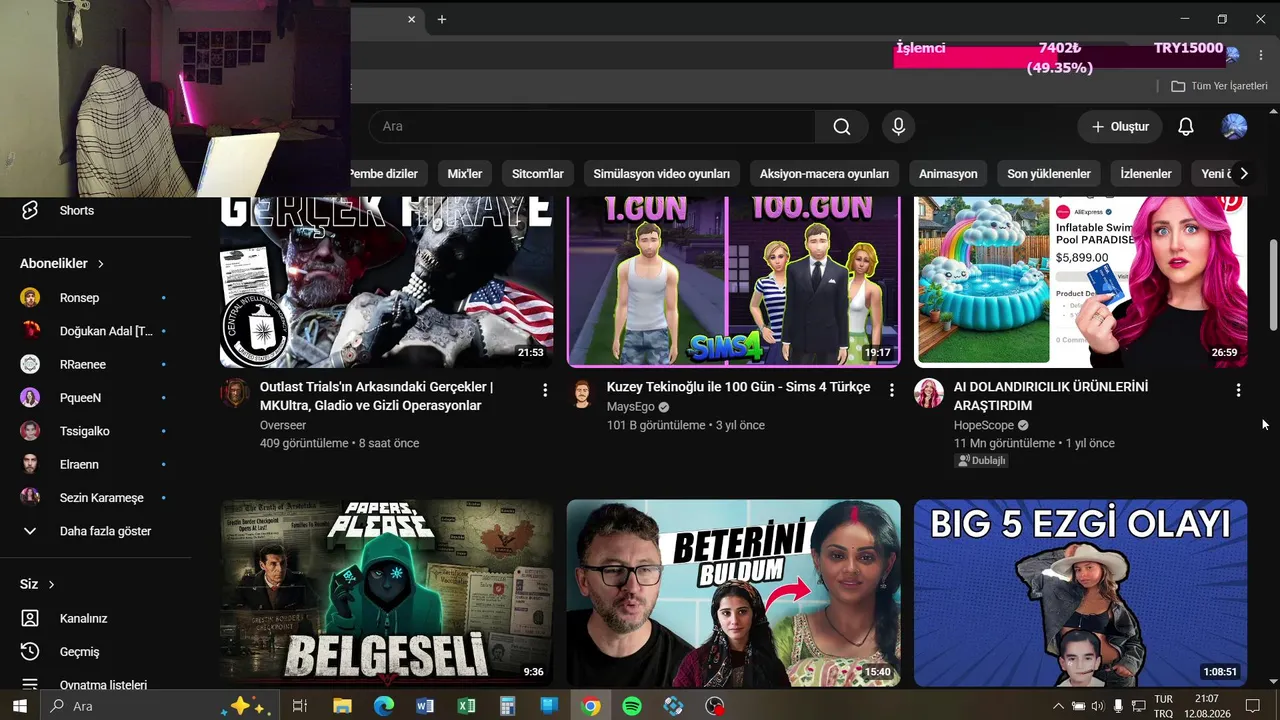Screen dimensions: 1280x720
Task: Click the page vertical scrollbar thumb
Action: click(x=1273, y=285)
